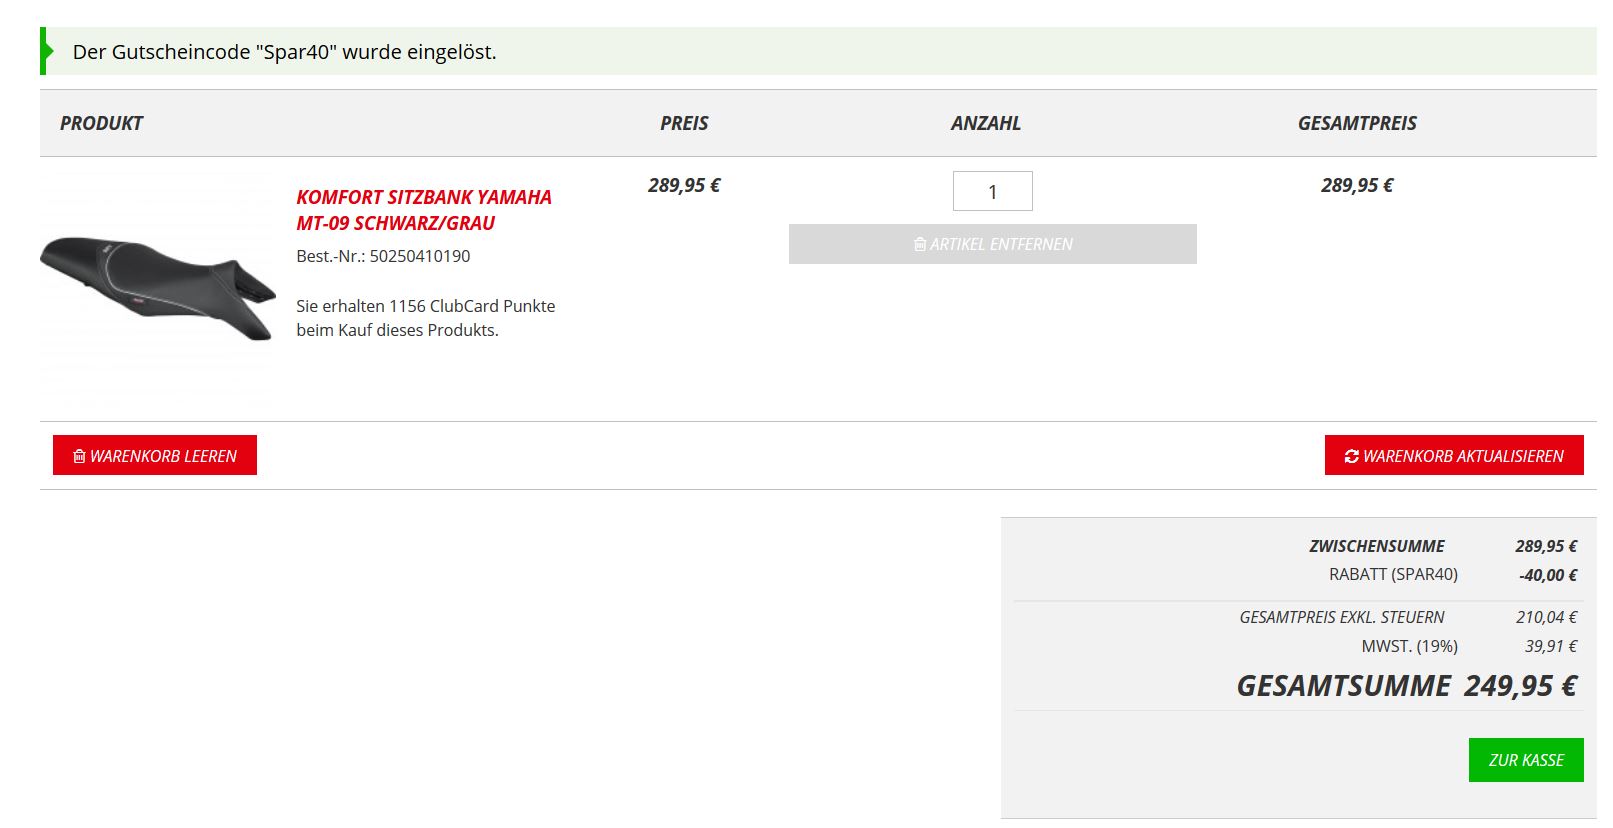Click the GESAMTPREIS column header

1356,123
